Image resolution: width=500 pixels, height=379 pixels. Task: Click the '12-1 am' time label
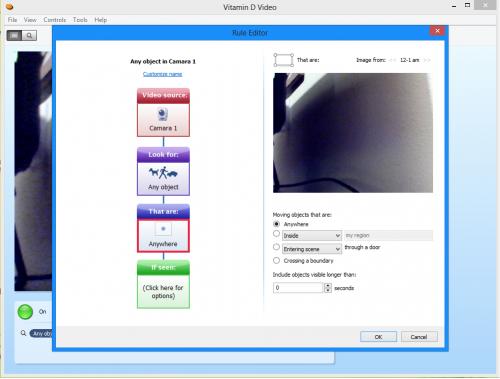[410, 60]
